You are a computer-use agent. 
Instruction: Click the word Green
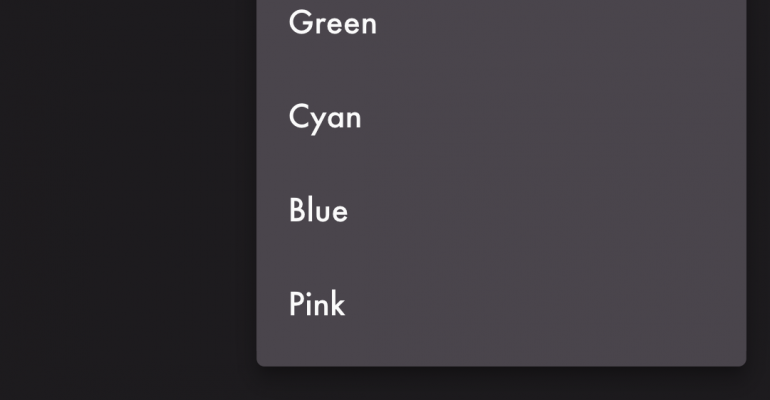click(x=332, y=23)
